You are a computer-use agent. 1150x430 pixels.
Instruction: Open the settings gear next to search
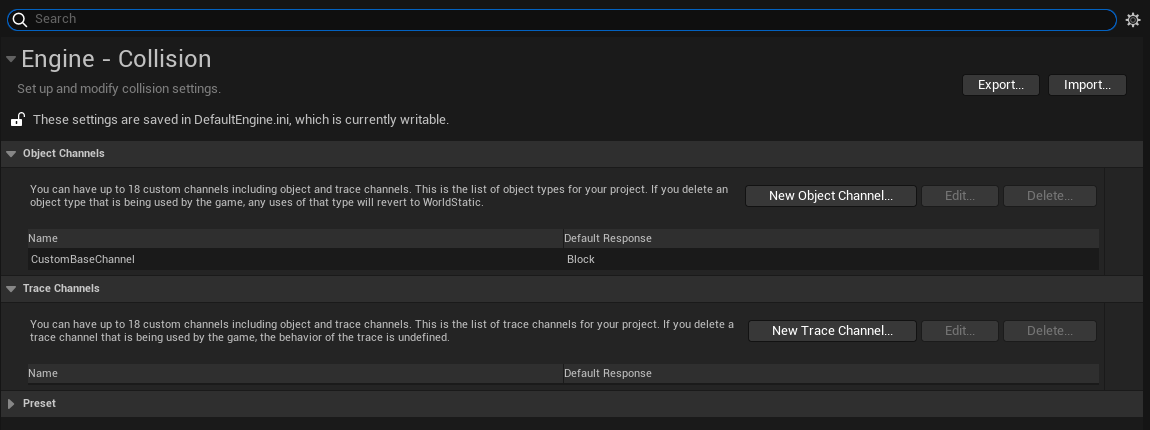(x=1132, y=20)
